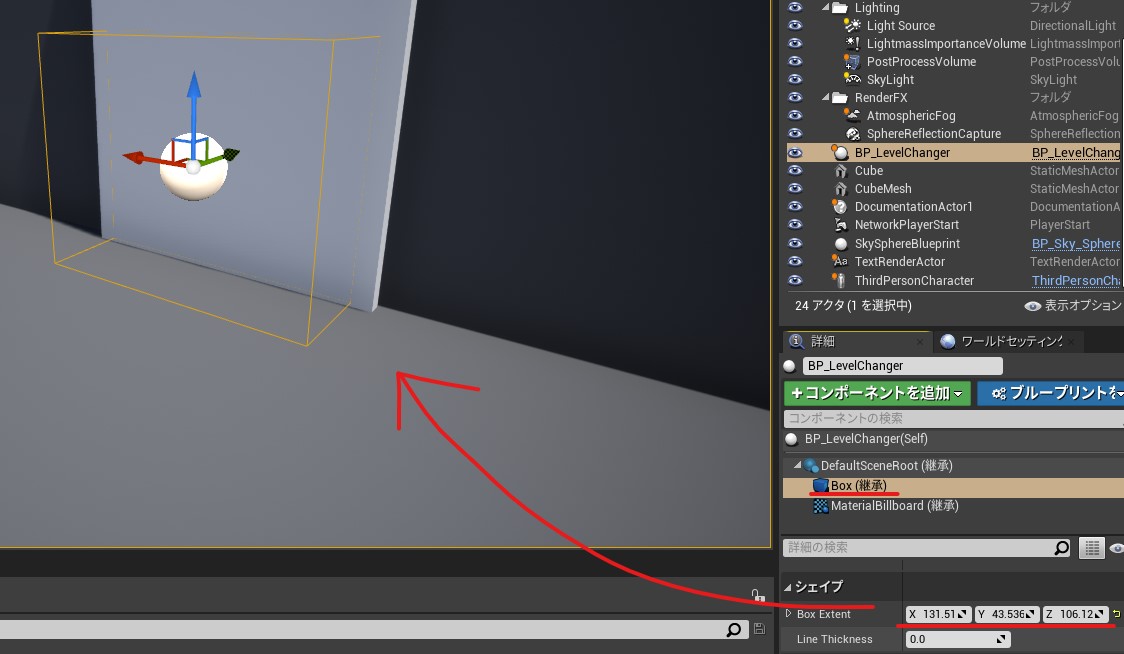Click the TextRenderActor icon
Screen dimensions: 1124x654
coord(840,261)
